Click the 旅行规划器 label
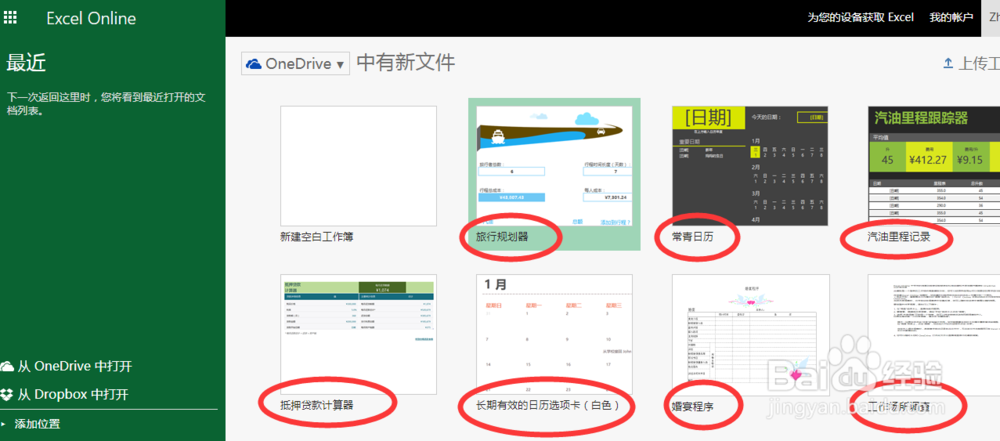Viewport: 1000px width, 441px height. pos(502,237)
